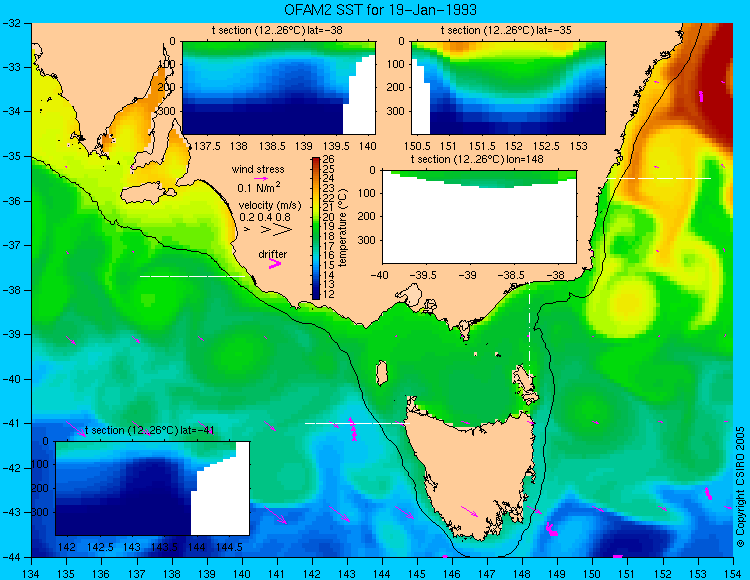Click the '-40' main map latitude axis label
The height and width of the screenshot is (580, 750).
tap(11, 379)
